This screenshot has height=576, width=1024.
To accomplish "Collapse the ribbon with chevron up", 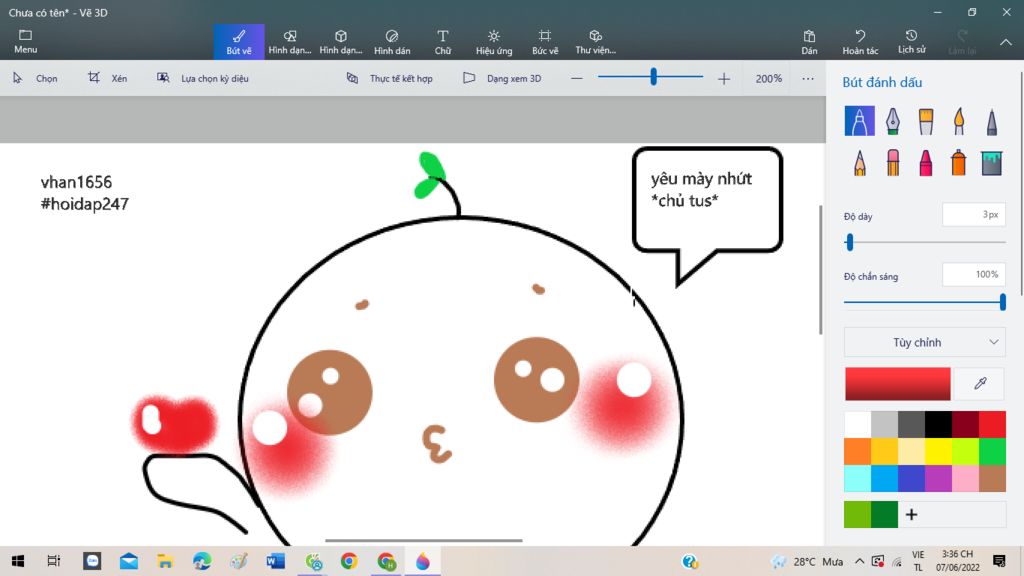I will point(1006,42).
